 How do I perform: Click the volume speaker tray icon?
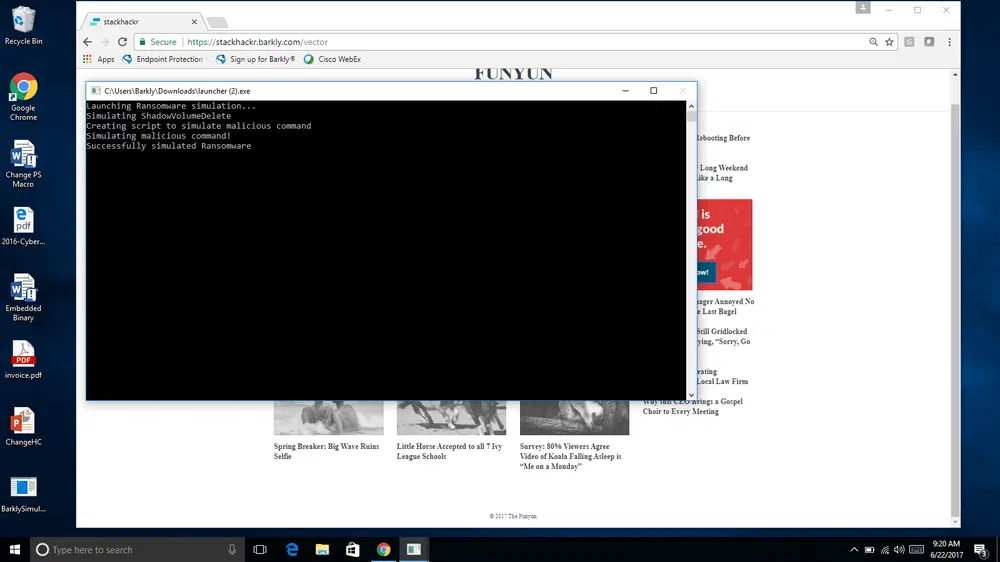click(899, 549)
